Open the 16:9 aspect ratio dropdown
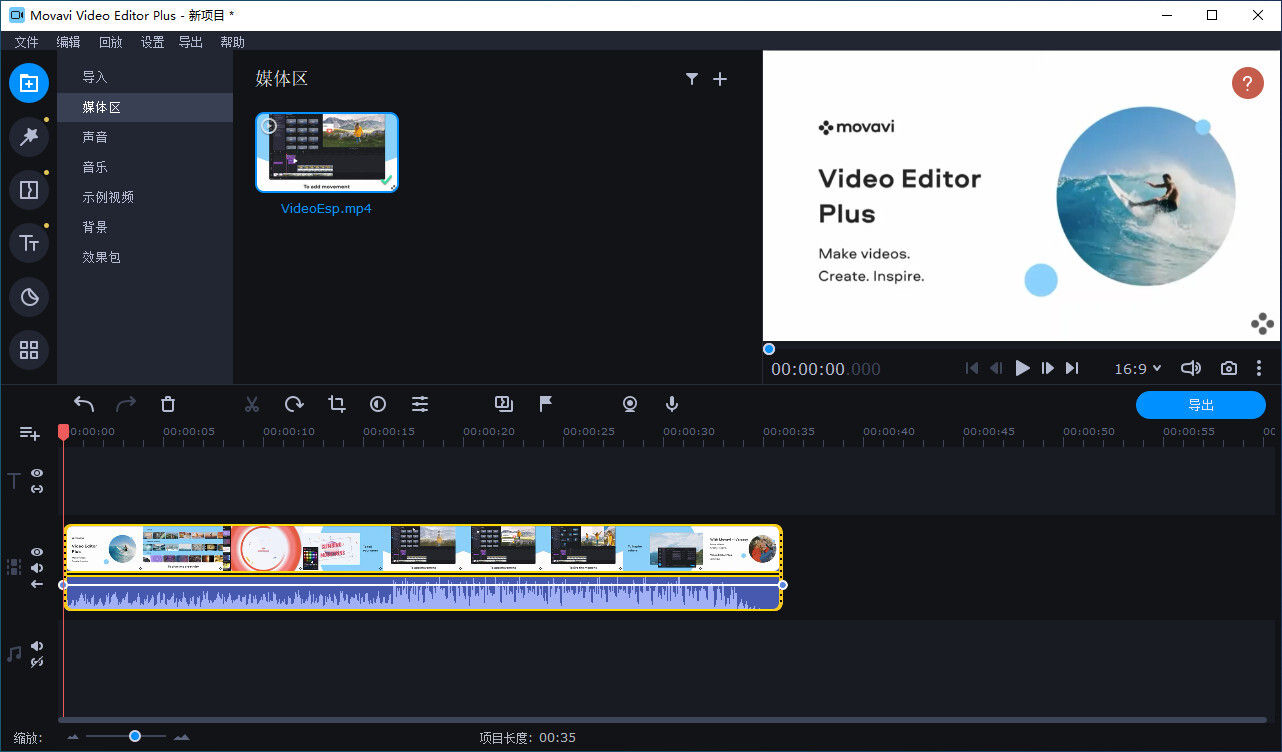This screenshot has width=1282, height=752. (1138, 369)
